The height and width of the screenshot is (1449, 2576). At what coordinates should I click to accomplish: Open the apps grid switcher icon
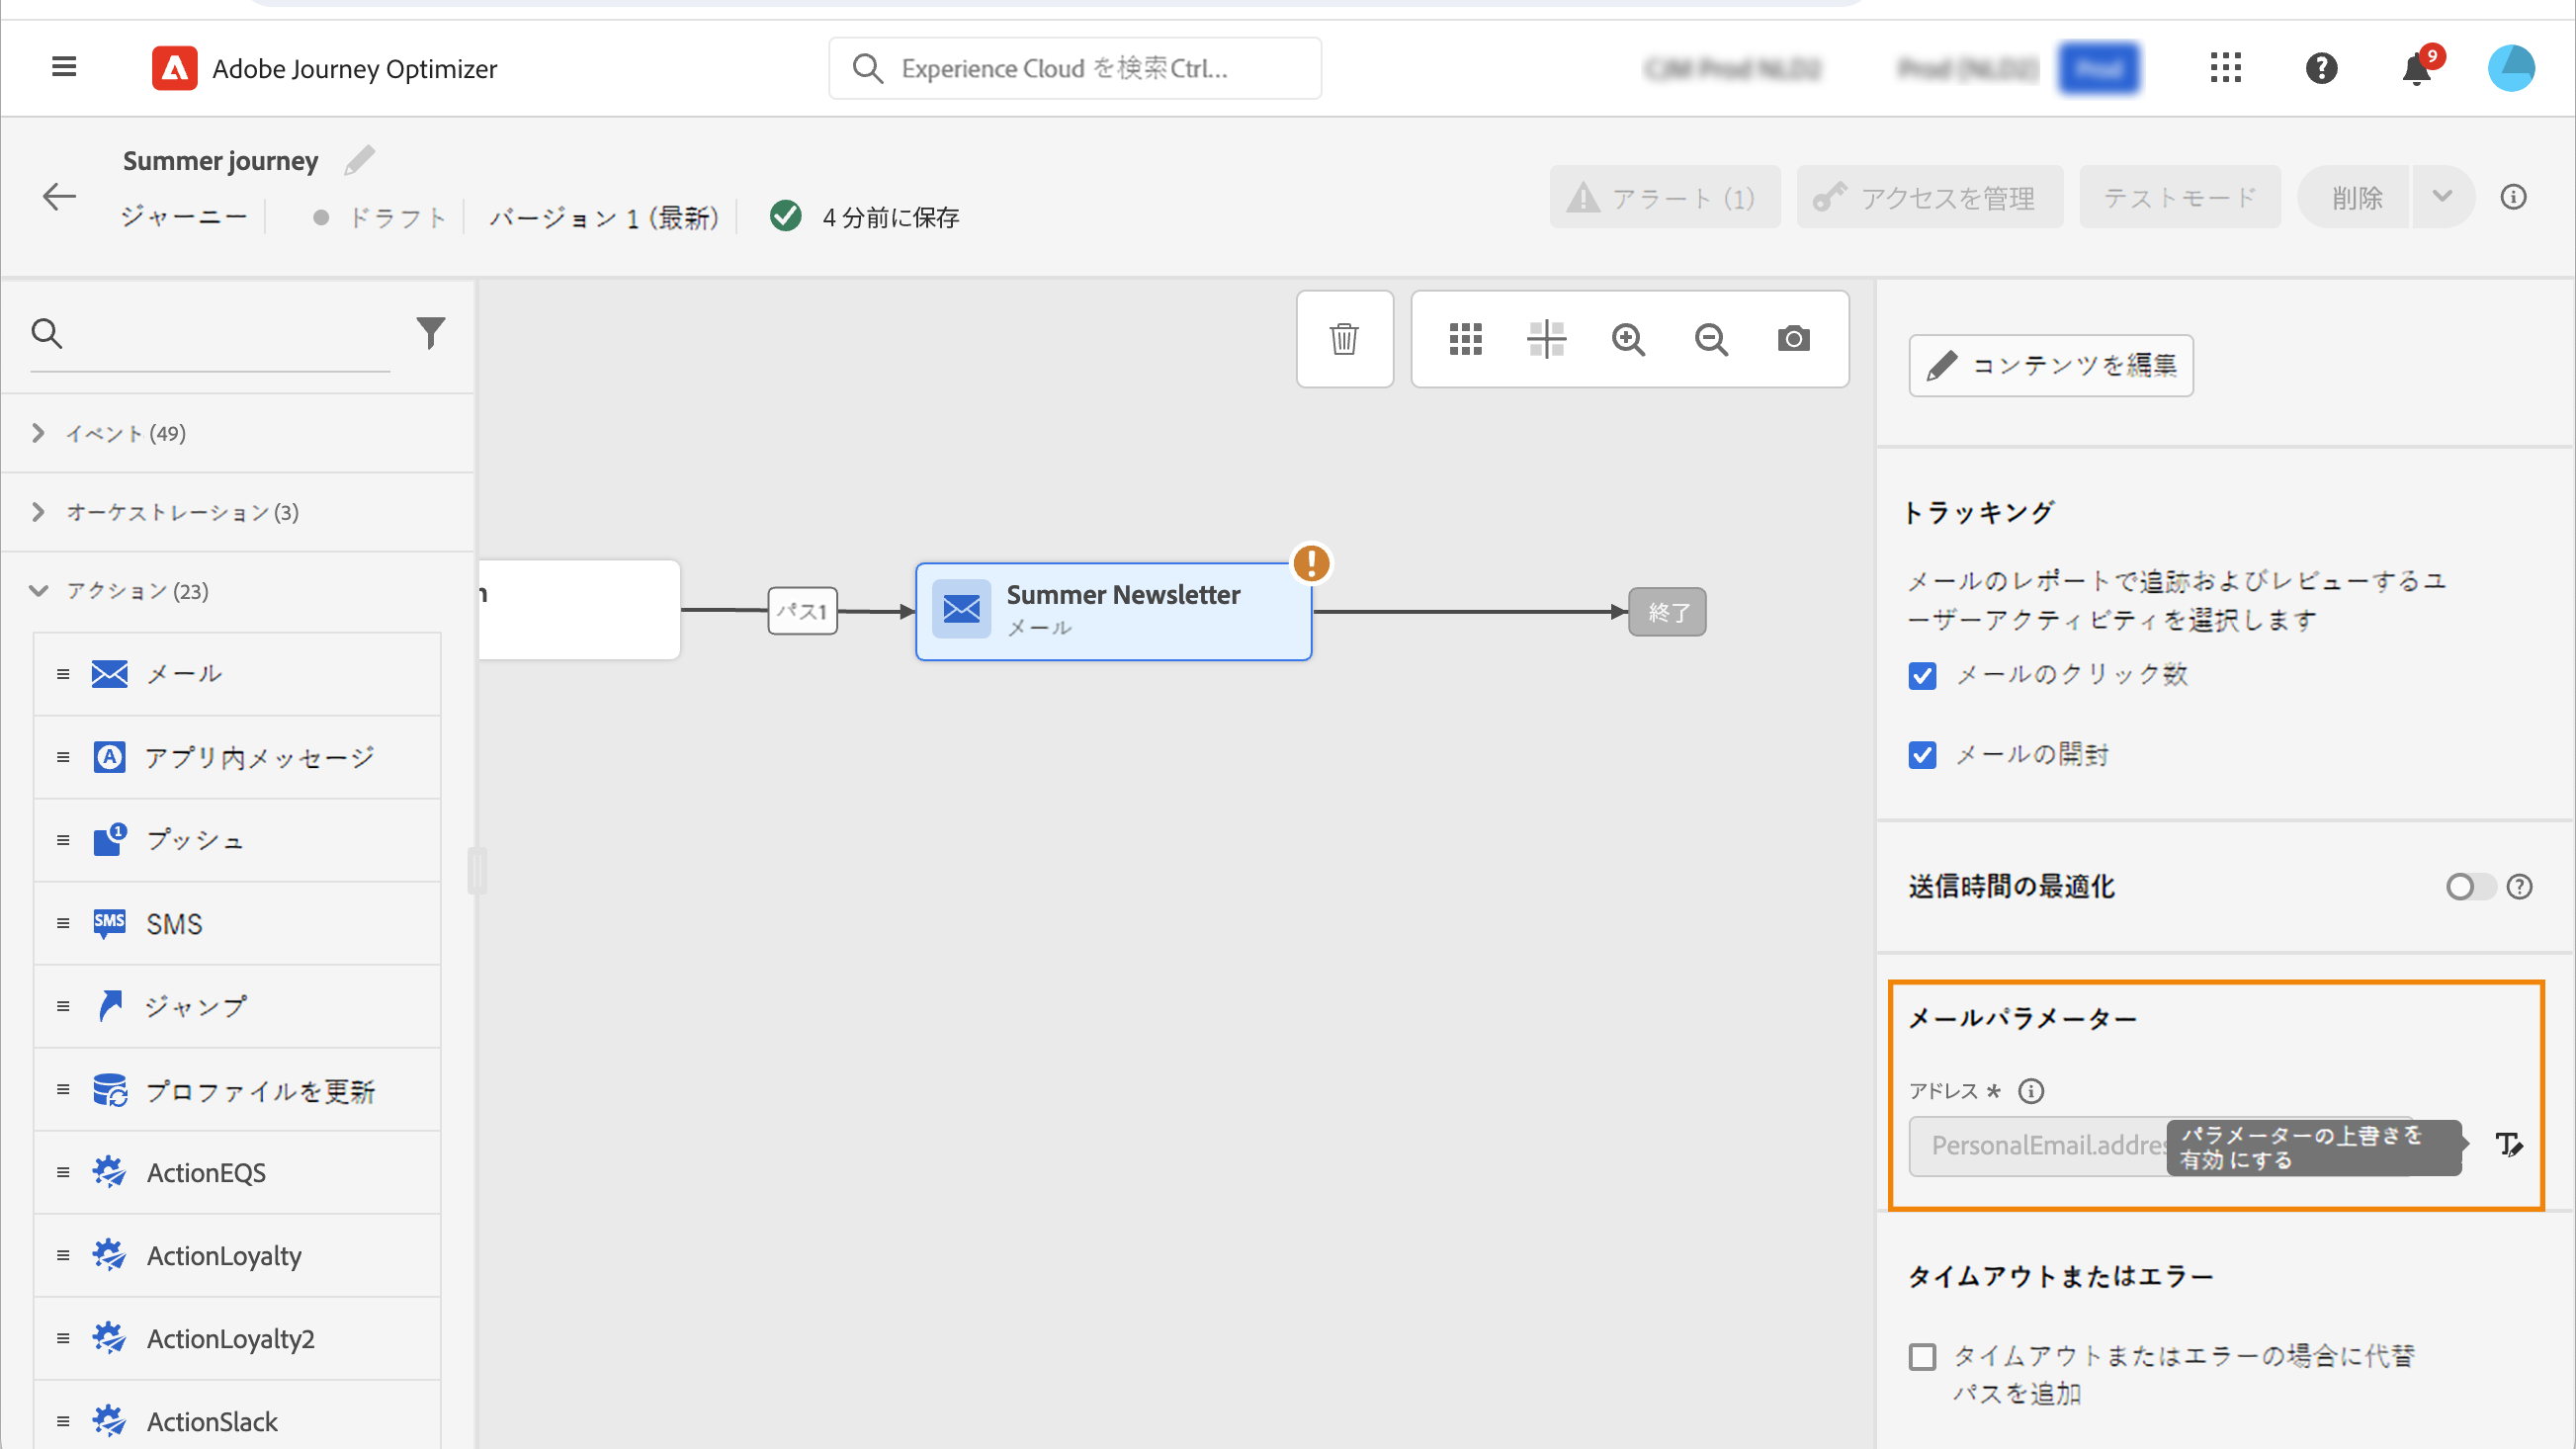click(2225, 68)
